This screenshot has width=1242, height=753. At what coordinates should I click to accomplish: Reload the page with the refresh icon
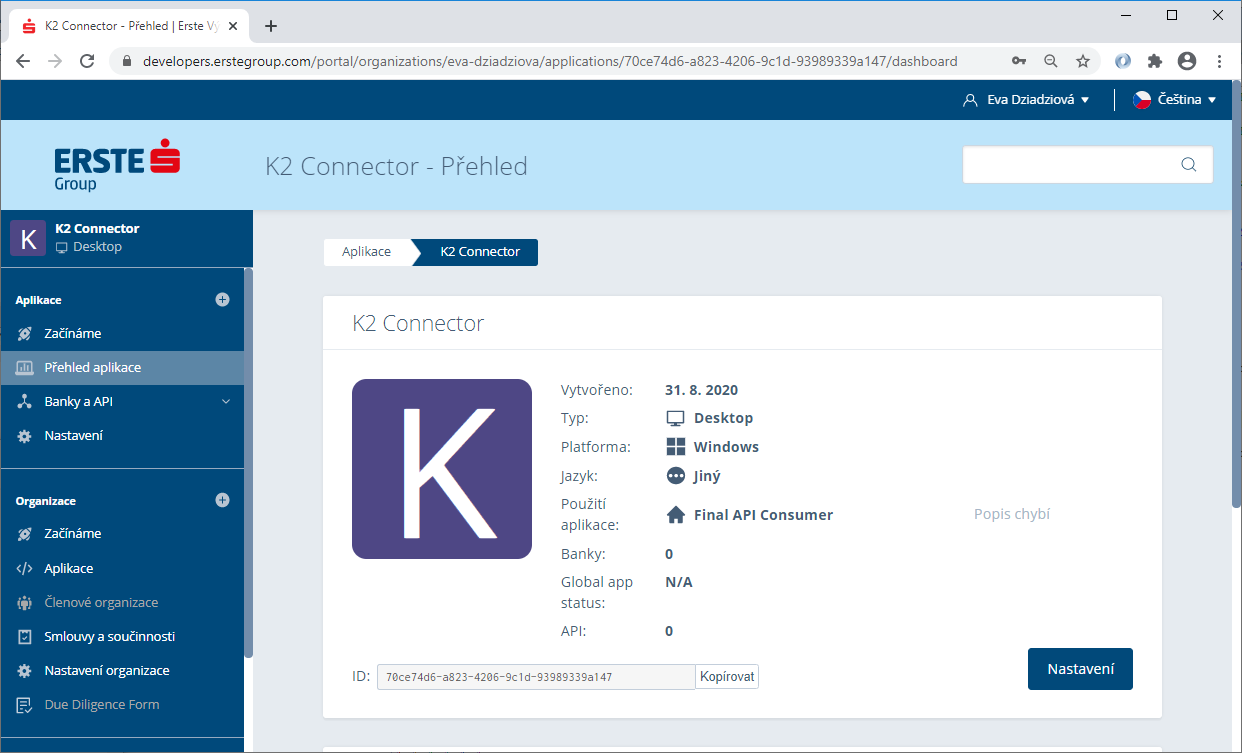(x=87, y=61)
